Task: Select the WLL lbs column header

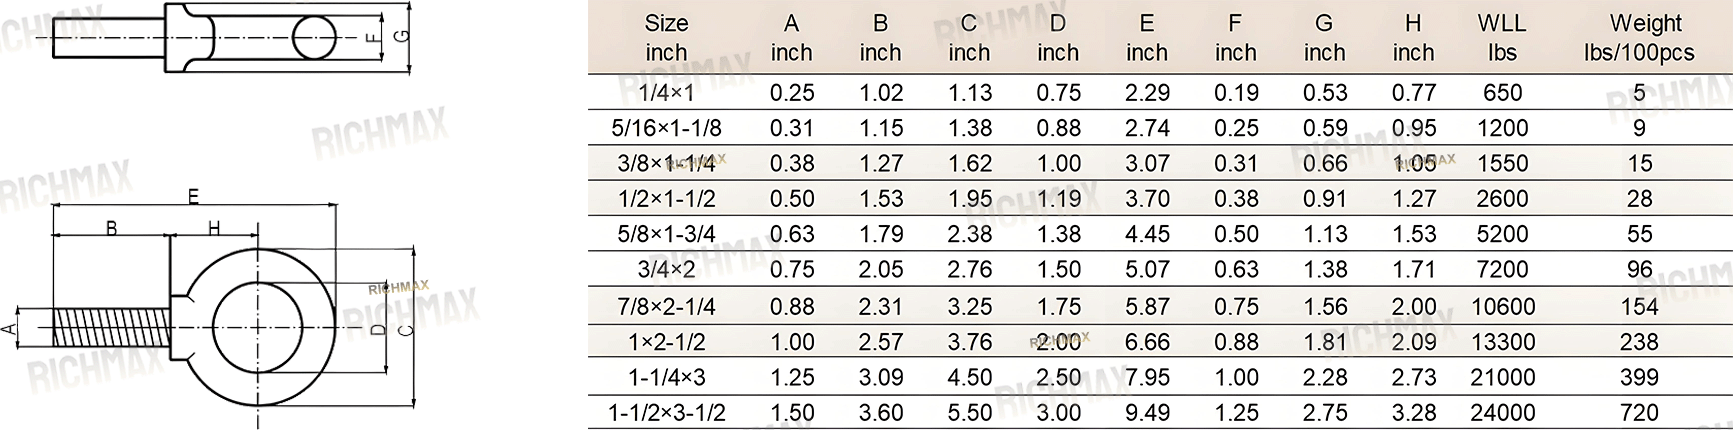Action: click(x=1502, y=38)
